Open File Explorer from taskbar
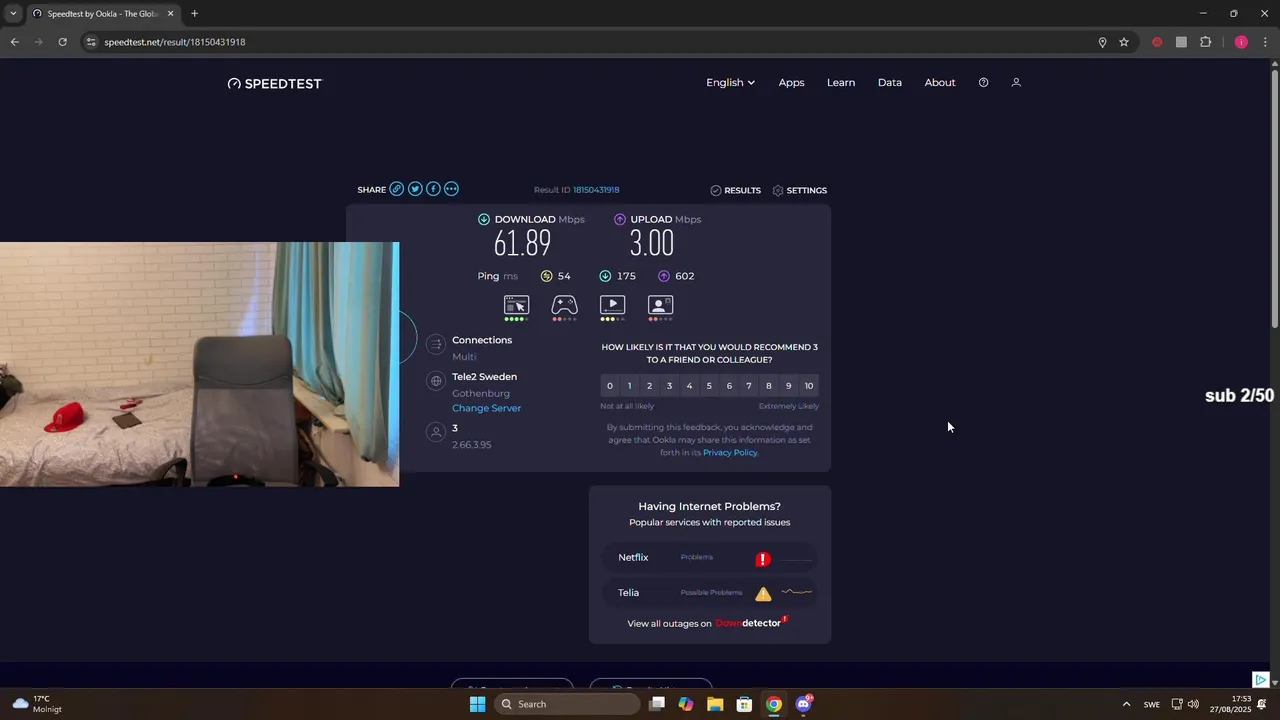This screenshot has width=1280, height=720. coord(715,704)
